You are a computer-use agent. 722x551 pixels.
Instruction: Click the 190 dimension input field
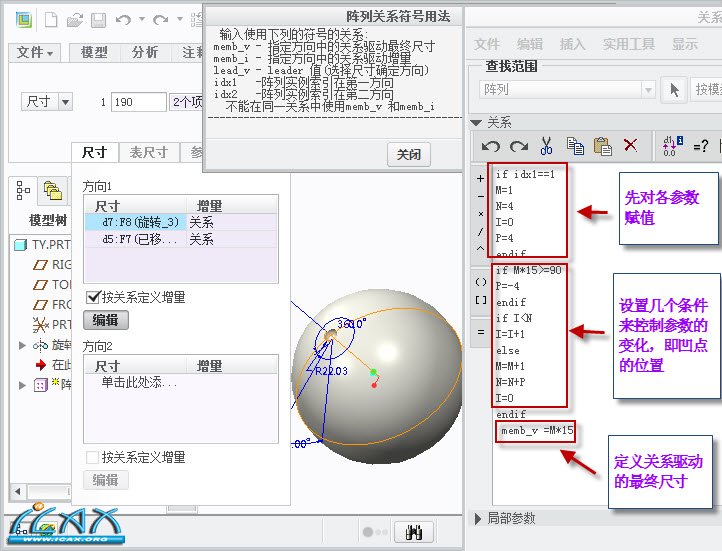coord(139,102)
